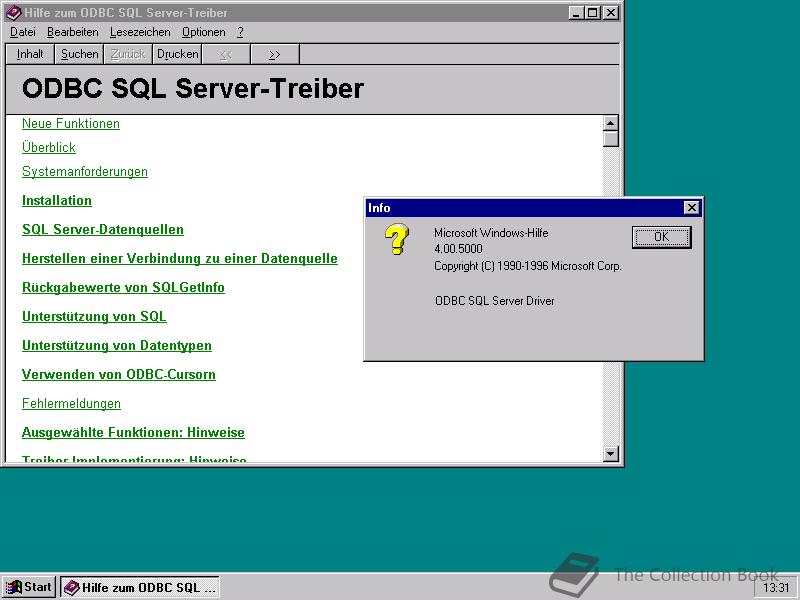Open the Optionen menu
800x600 pixels.
[x=204, y=32]
